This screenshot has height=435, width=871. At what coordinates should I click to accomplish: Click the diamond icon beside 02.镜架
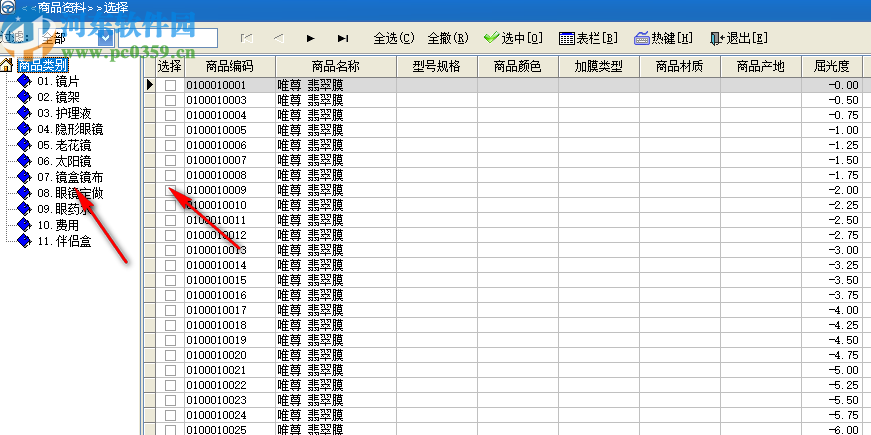[24, 97]
